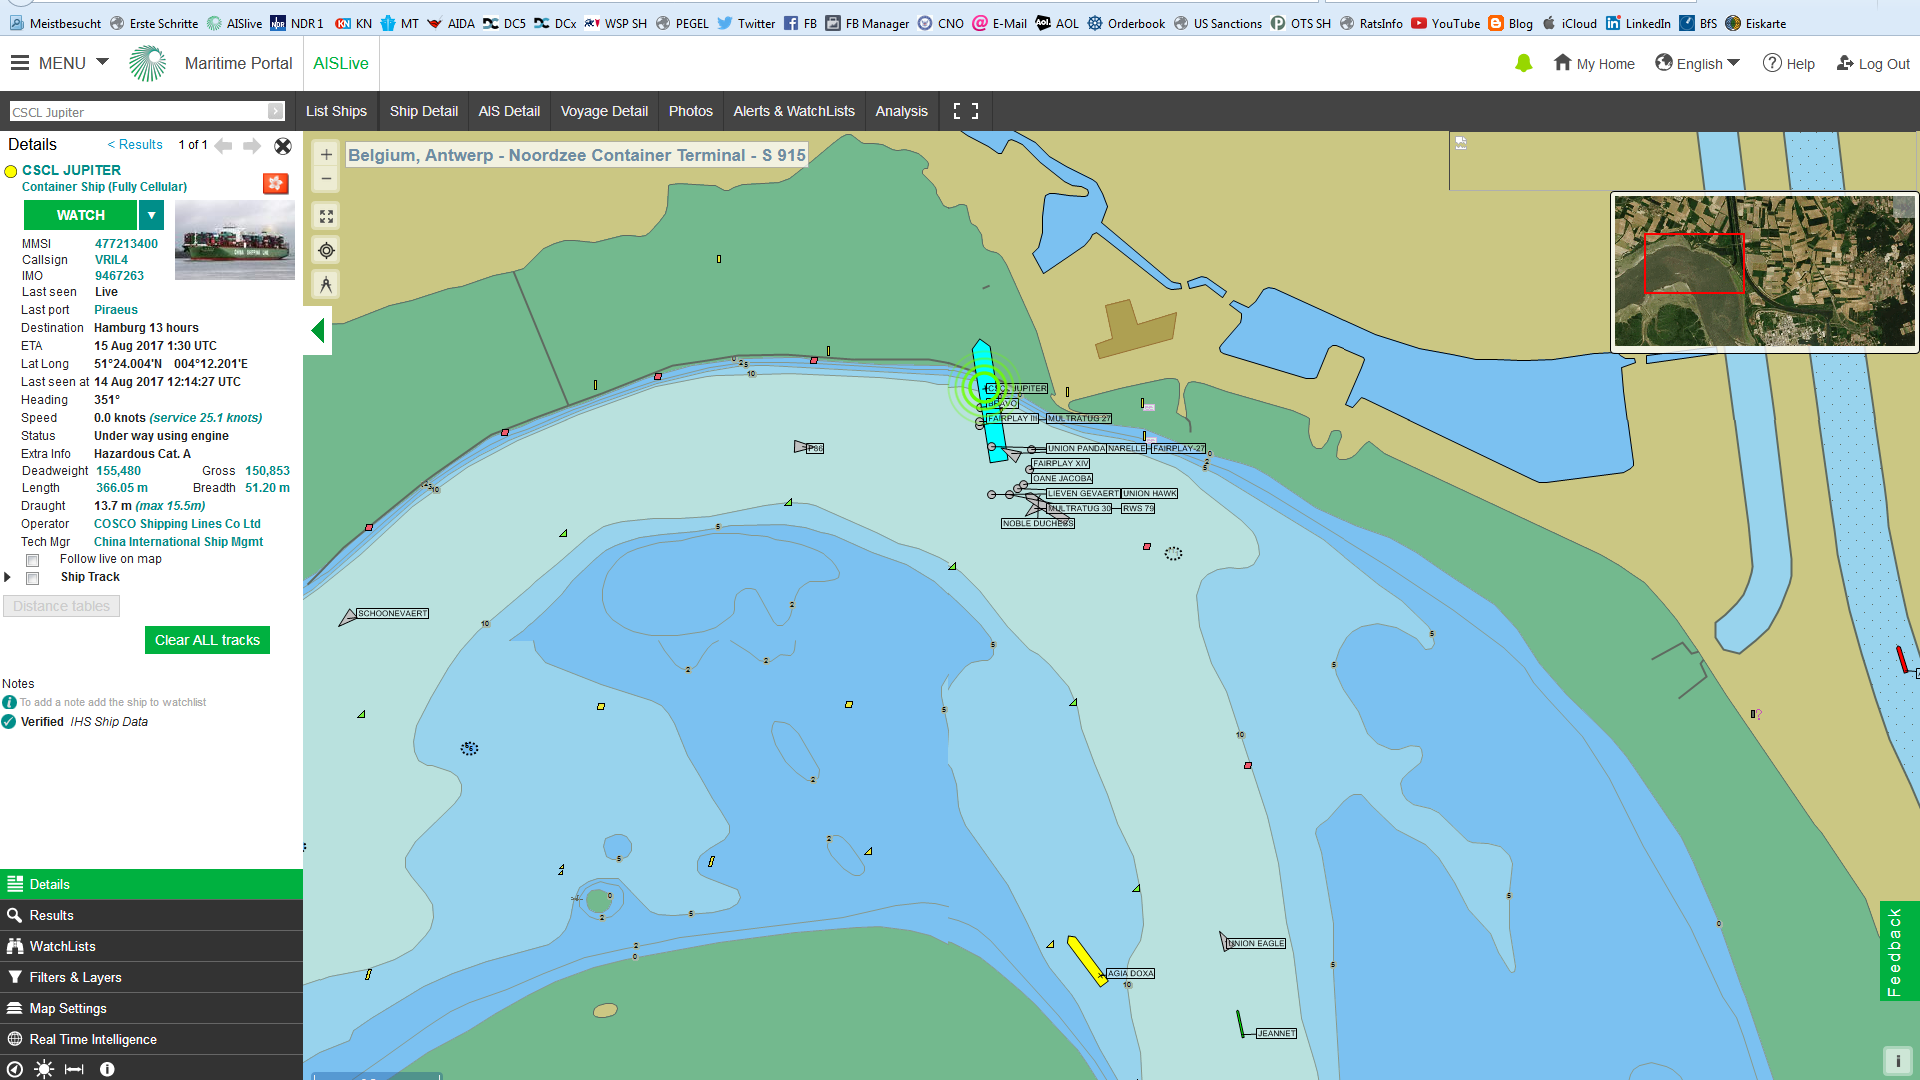Open the English language dropdown
Image resolution: width=1920 pixels, height=1080 pixels.
pos(1697,63)
